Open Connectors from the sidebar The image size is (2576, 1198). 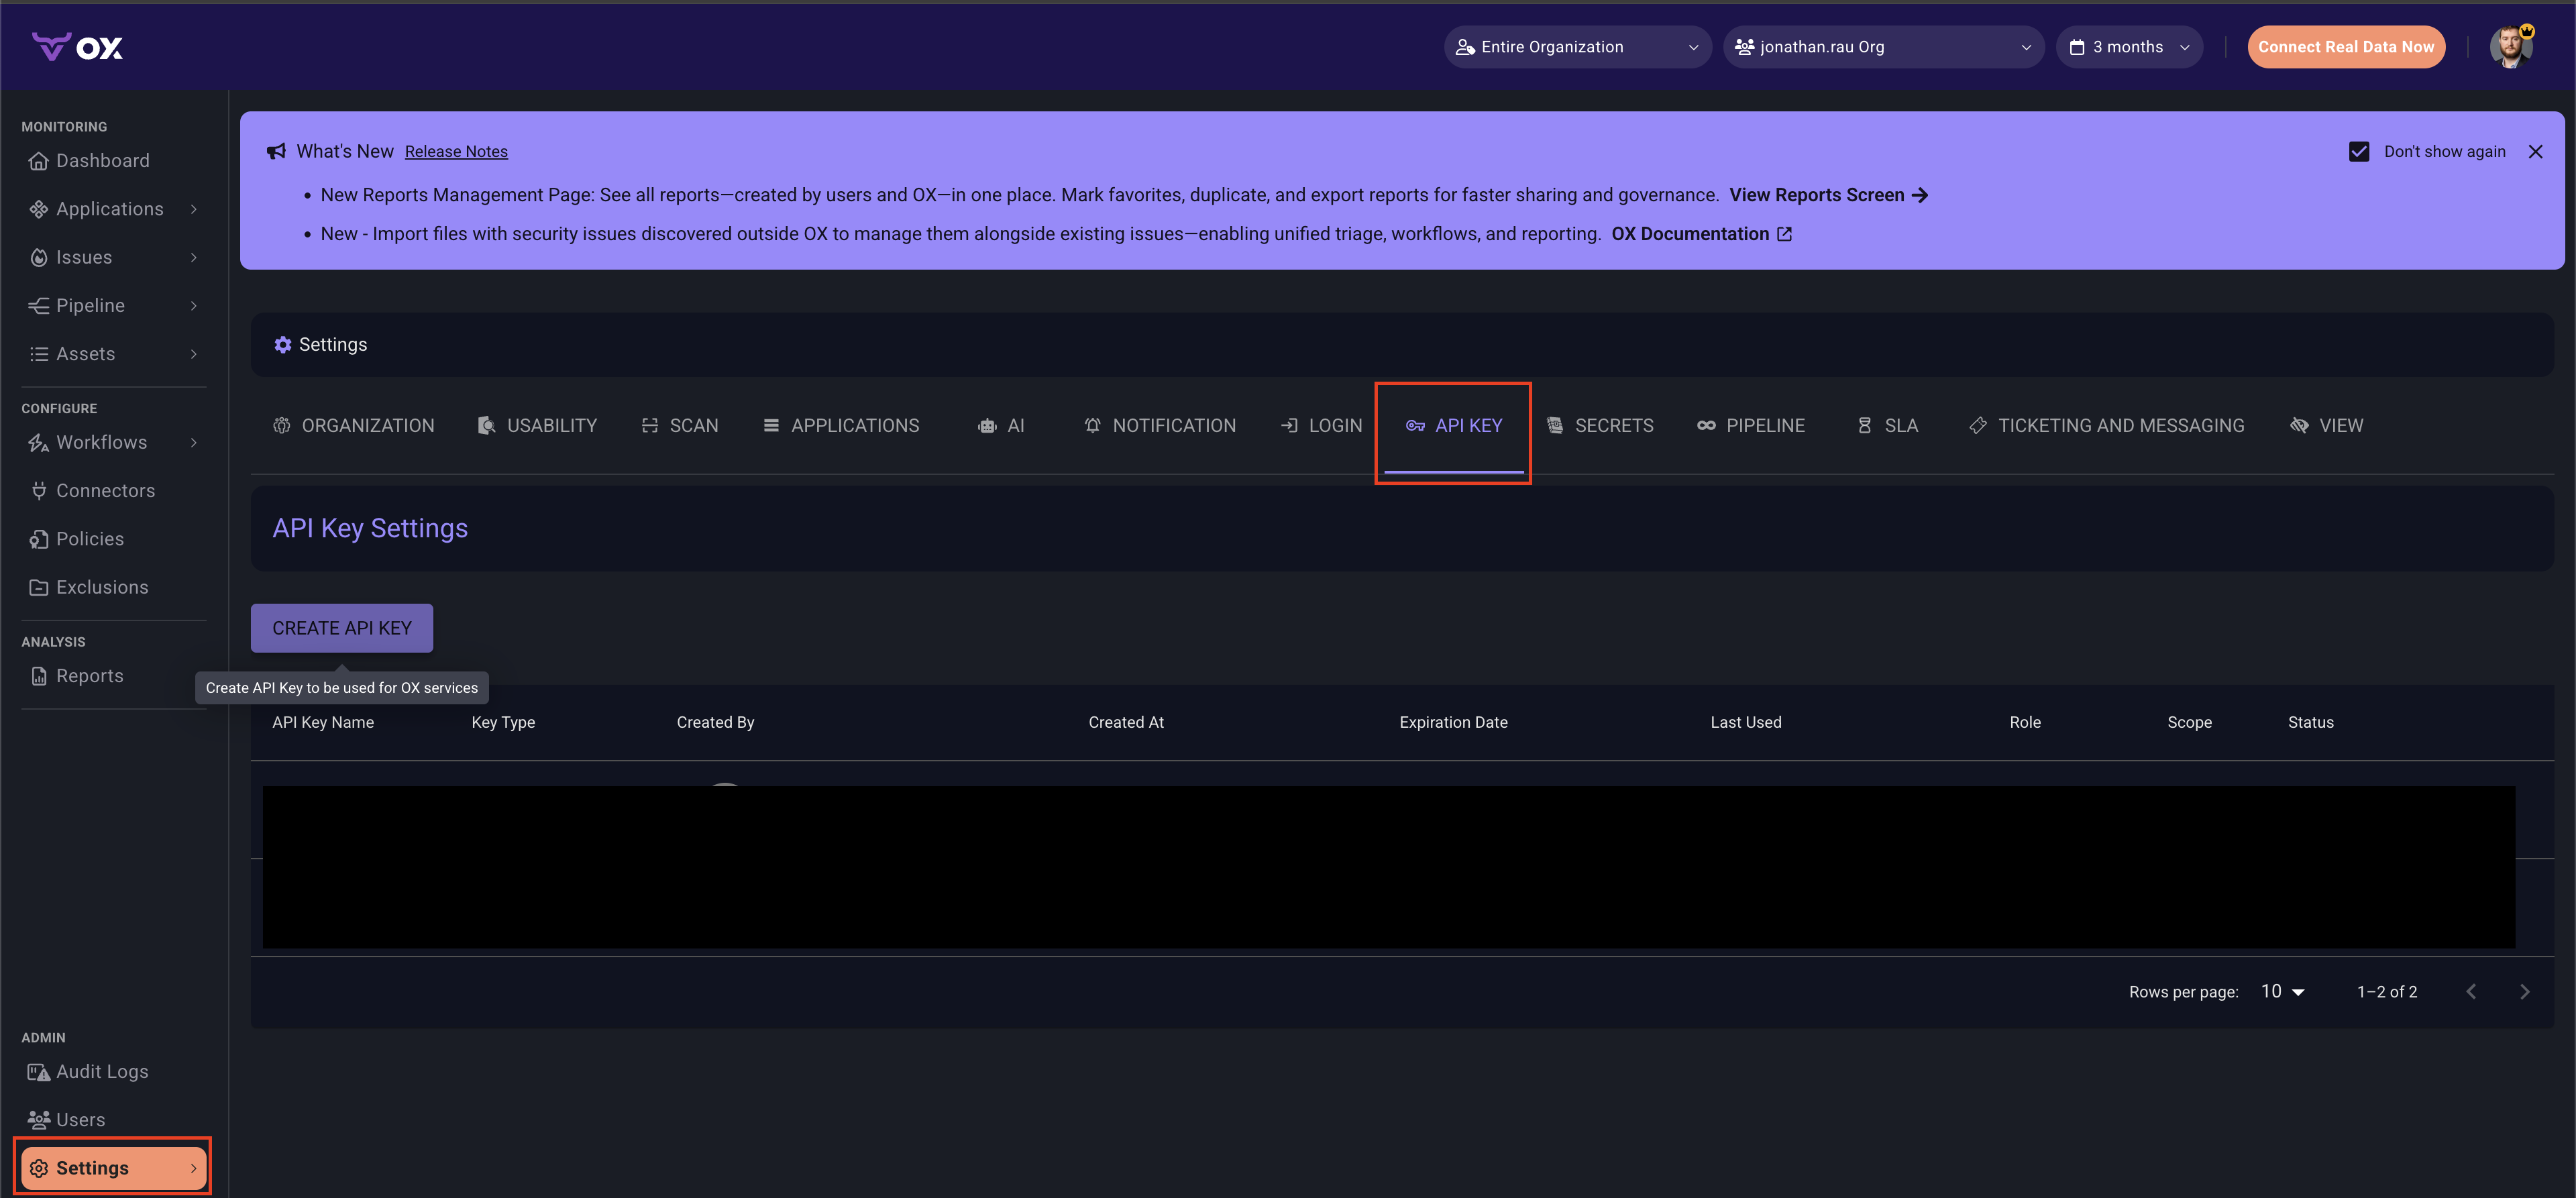click(105, 491)
